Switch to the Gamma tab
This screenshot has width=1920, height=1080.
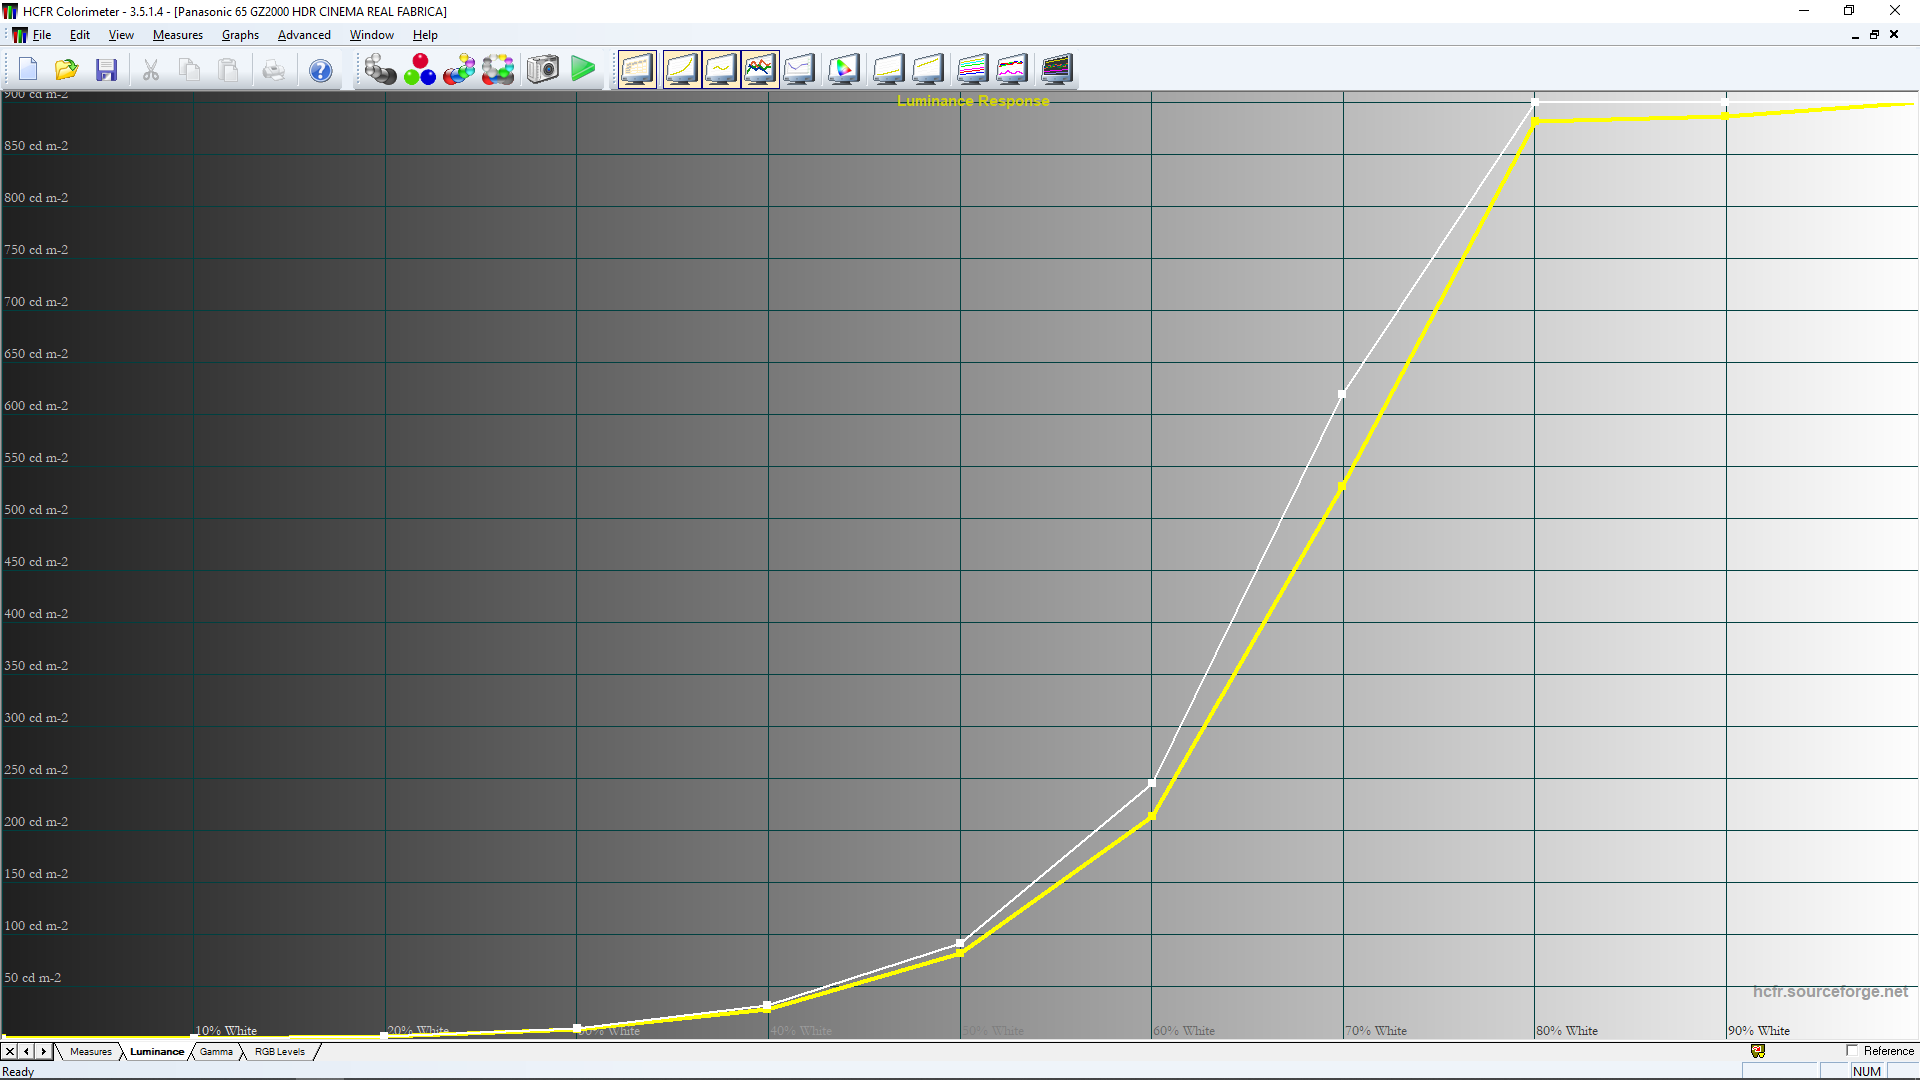(216, 1052)
